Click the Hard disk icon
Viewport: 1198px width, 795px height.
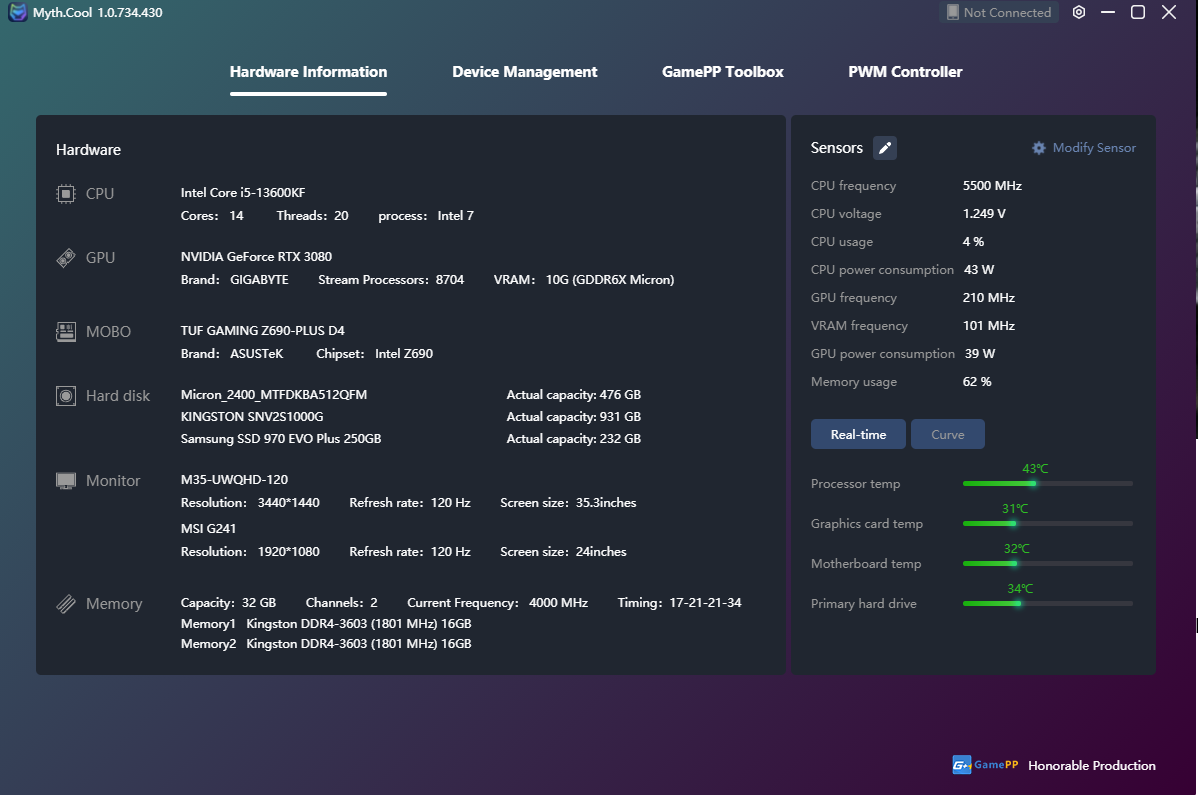click(66, 396)
